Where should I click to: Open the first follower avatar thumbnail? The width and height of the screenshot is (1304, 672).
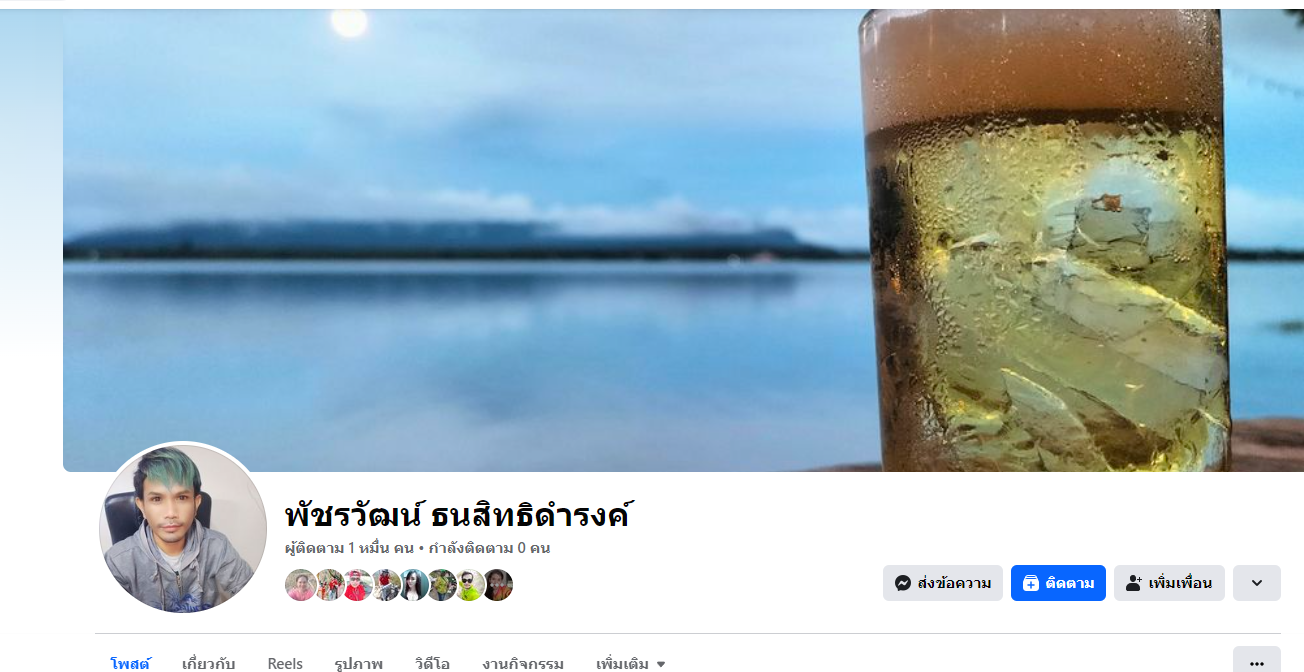coord(301,585)
